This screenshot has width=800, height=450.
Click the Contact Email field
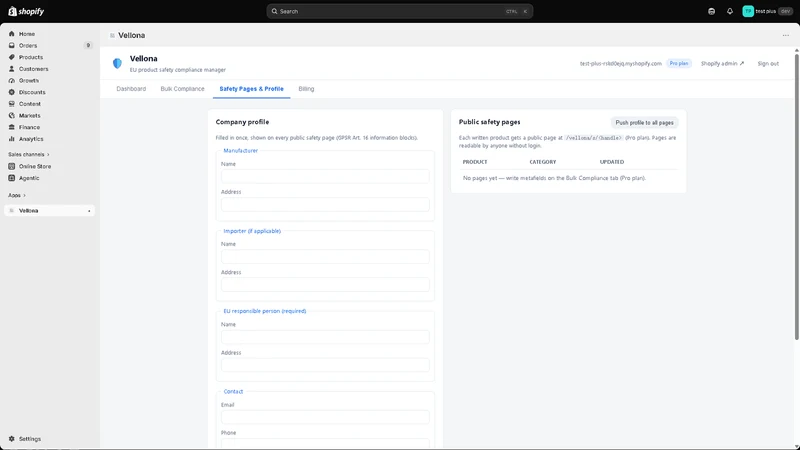click(325, 417)
